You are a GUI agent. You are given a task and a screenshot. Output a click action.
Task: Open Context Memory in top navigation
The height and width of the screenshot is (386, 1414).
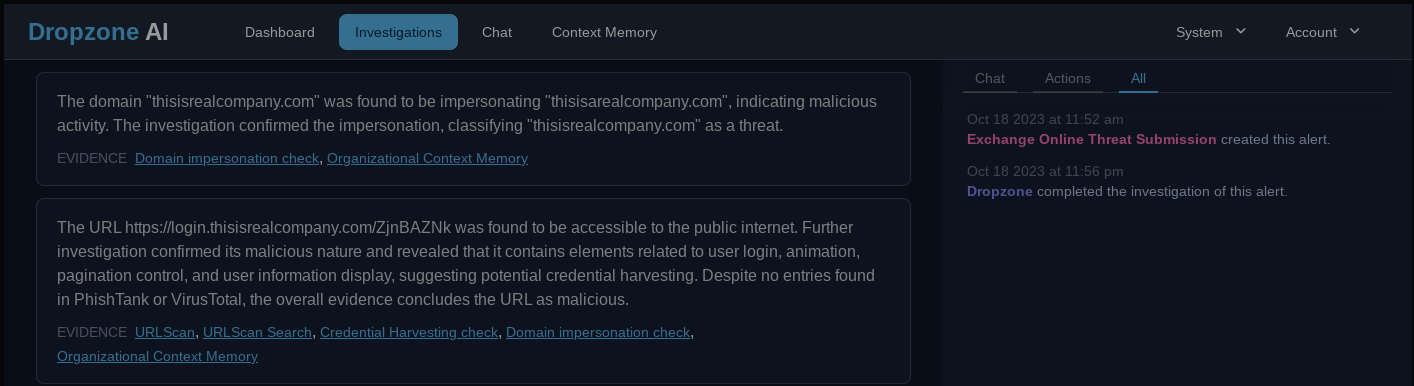[604, 32]
